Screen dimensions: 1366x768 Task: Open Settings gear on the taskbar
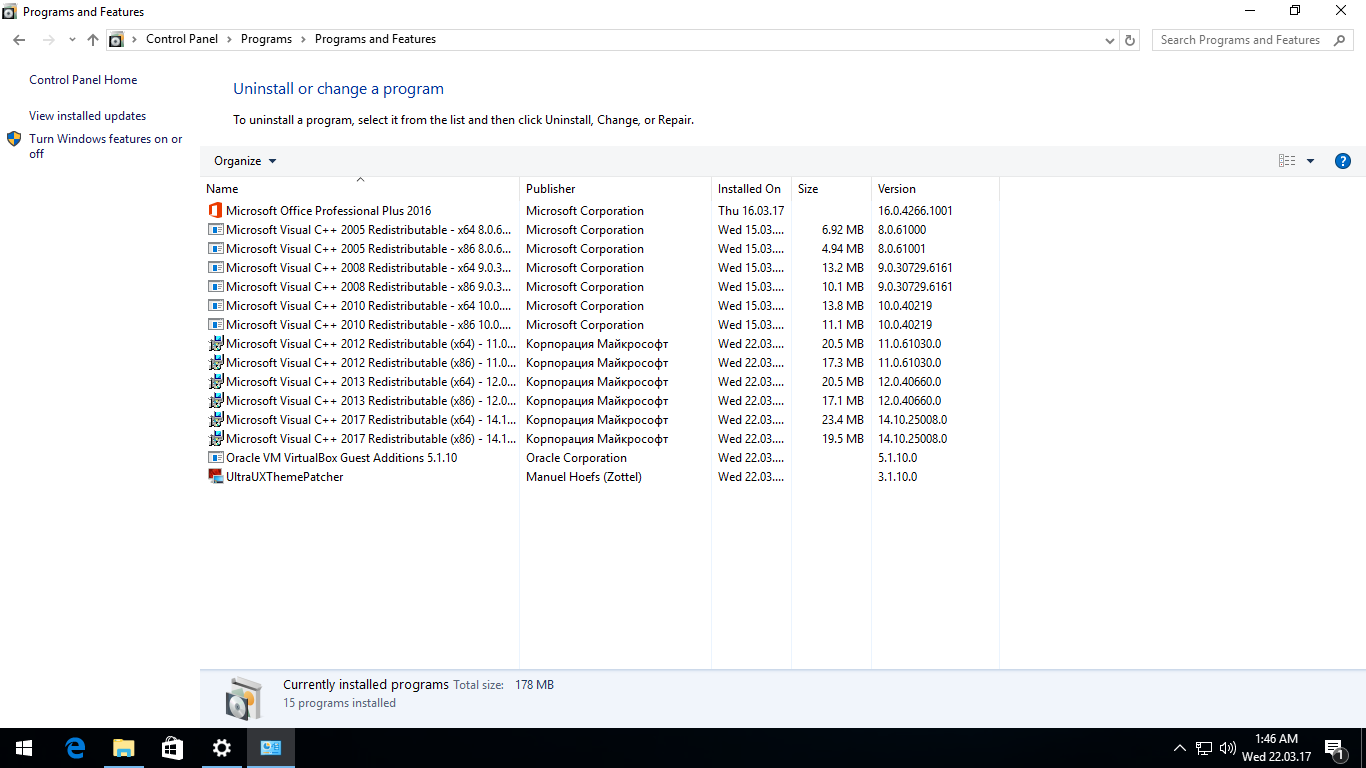(x=221, y=748)
